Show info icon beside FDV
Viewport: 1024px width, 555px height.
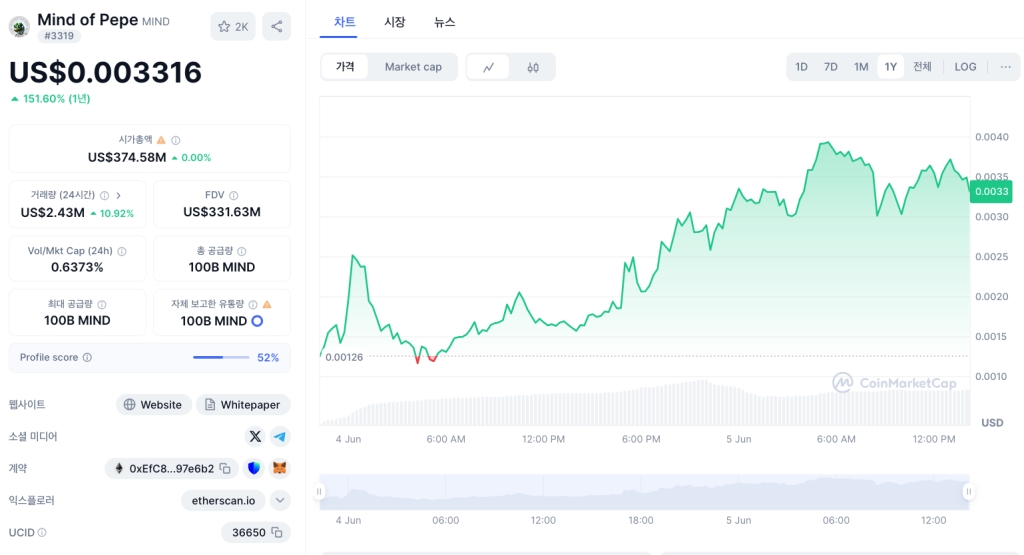point(234,195)
